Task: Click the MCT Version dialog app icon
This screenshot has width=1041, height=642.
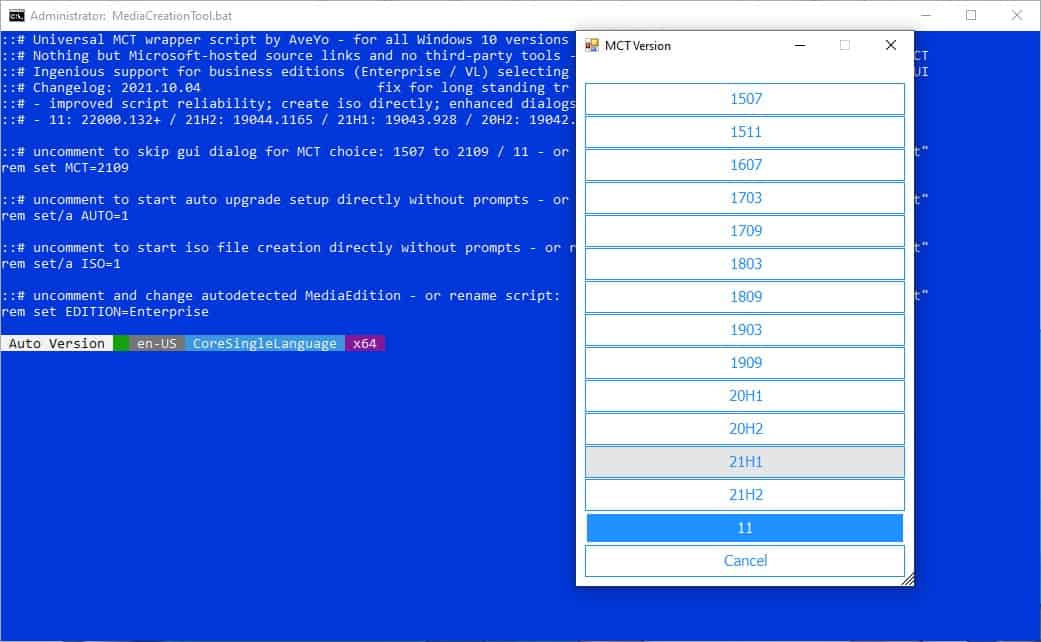Action: click(x=592, y=45)
